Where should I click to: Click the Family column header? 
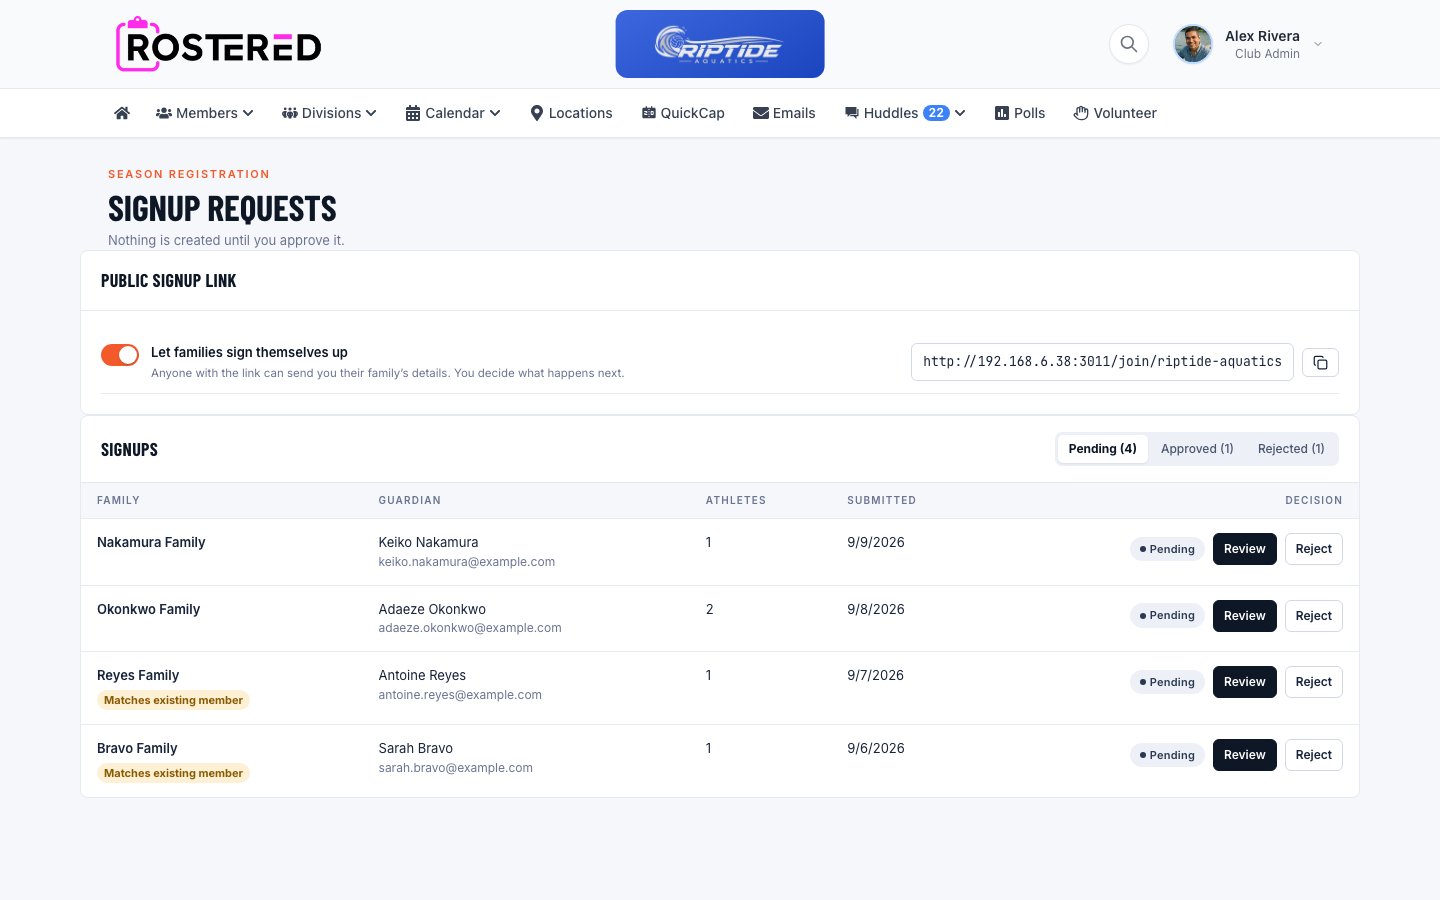point(118,500)
